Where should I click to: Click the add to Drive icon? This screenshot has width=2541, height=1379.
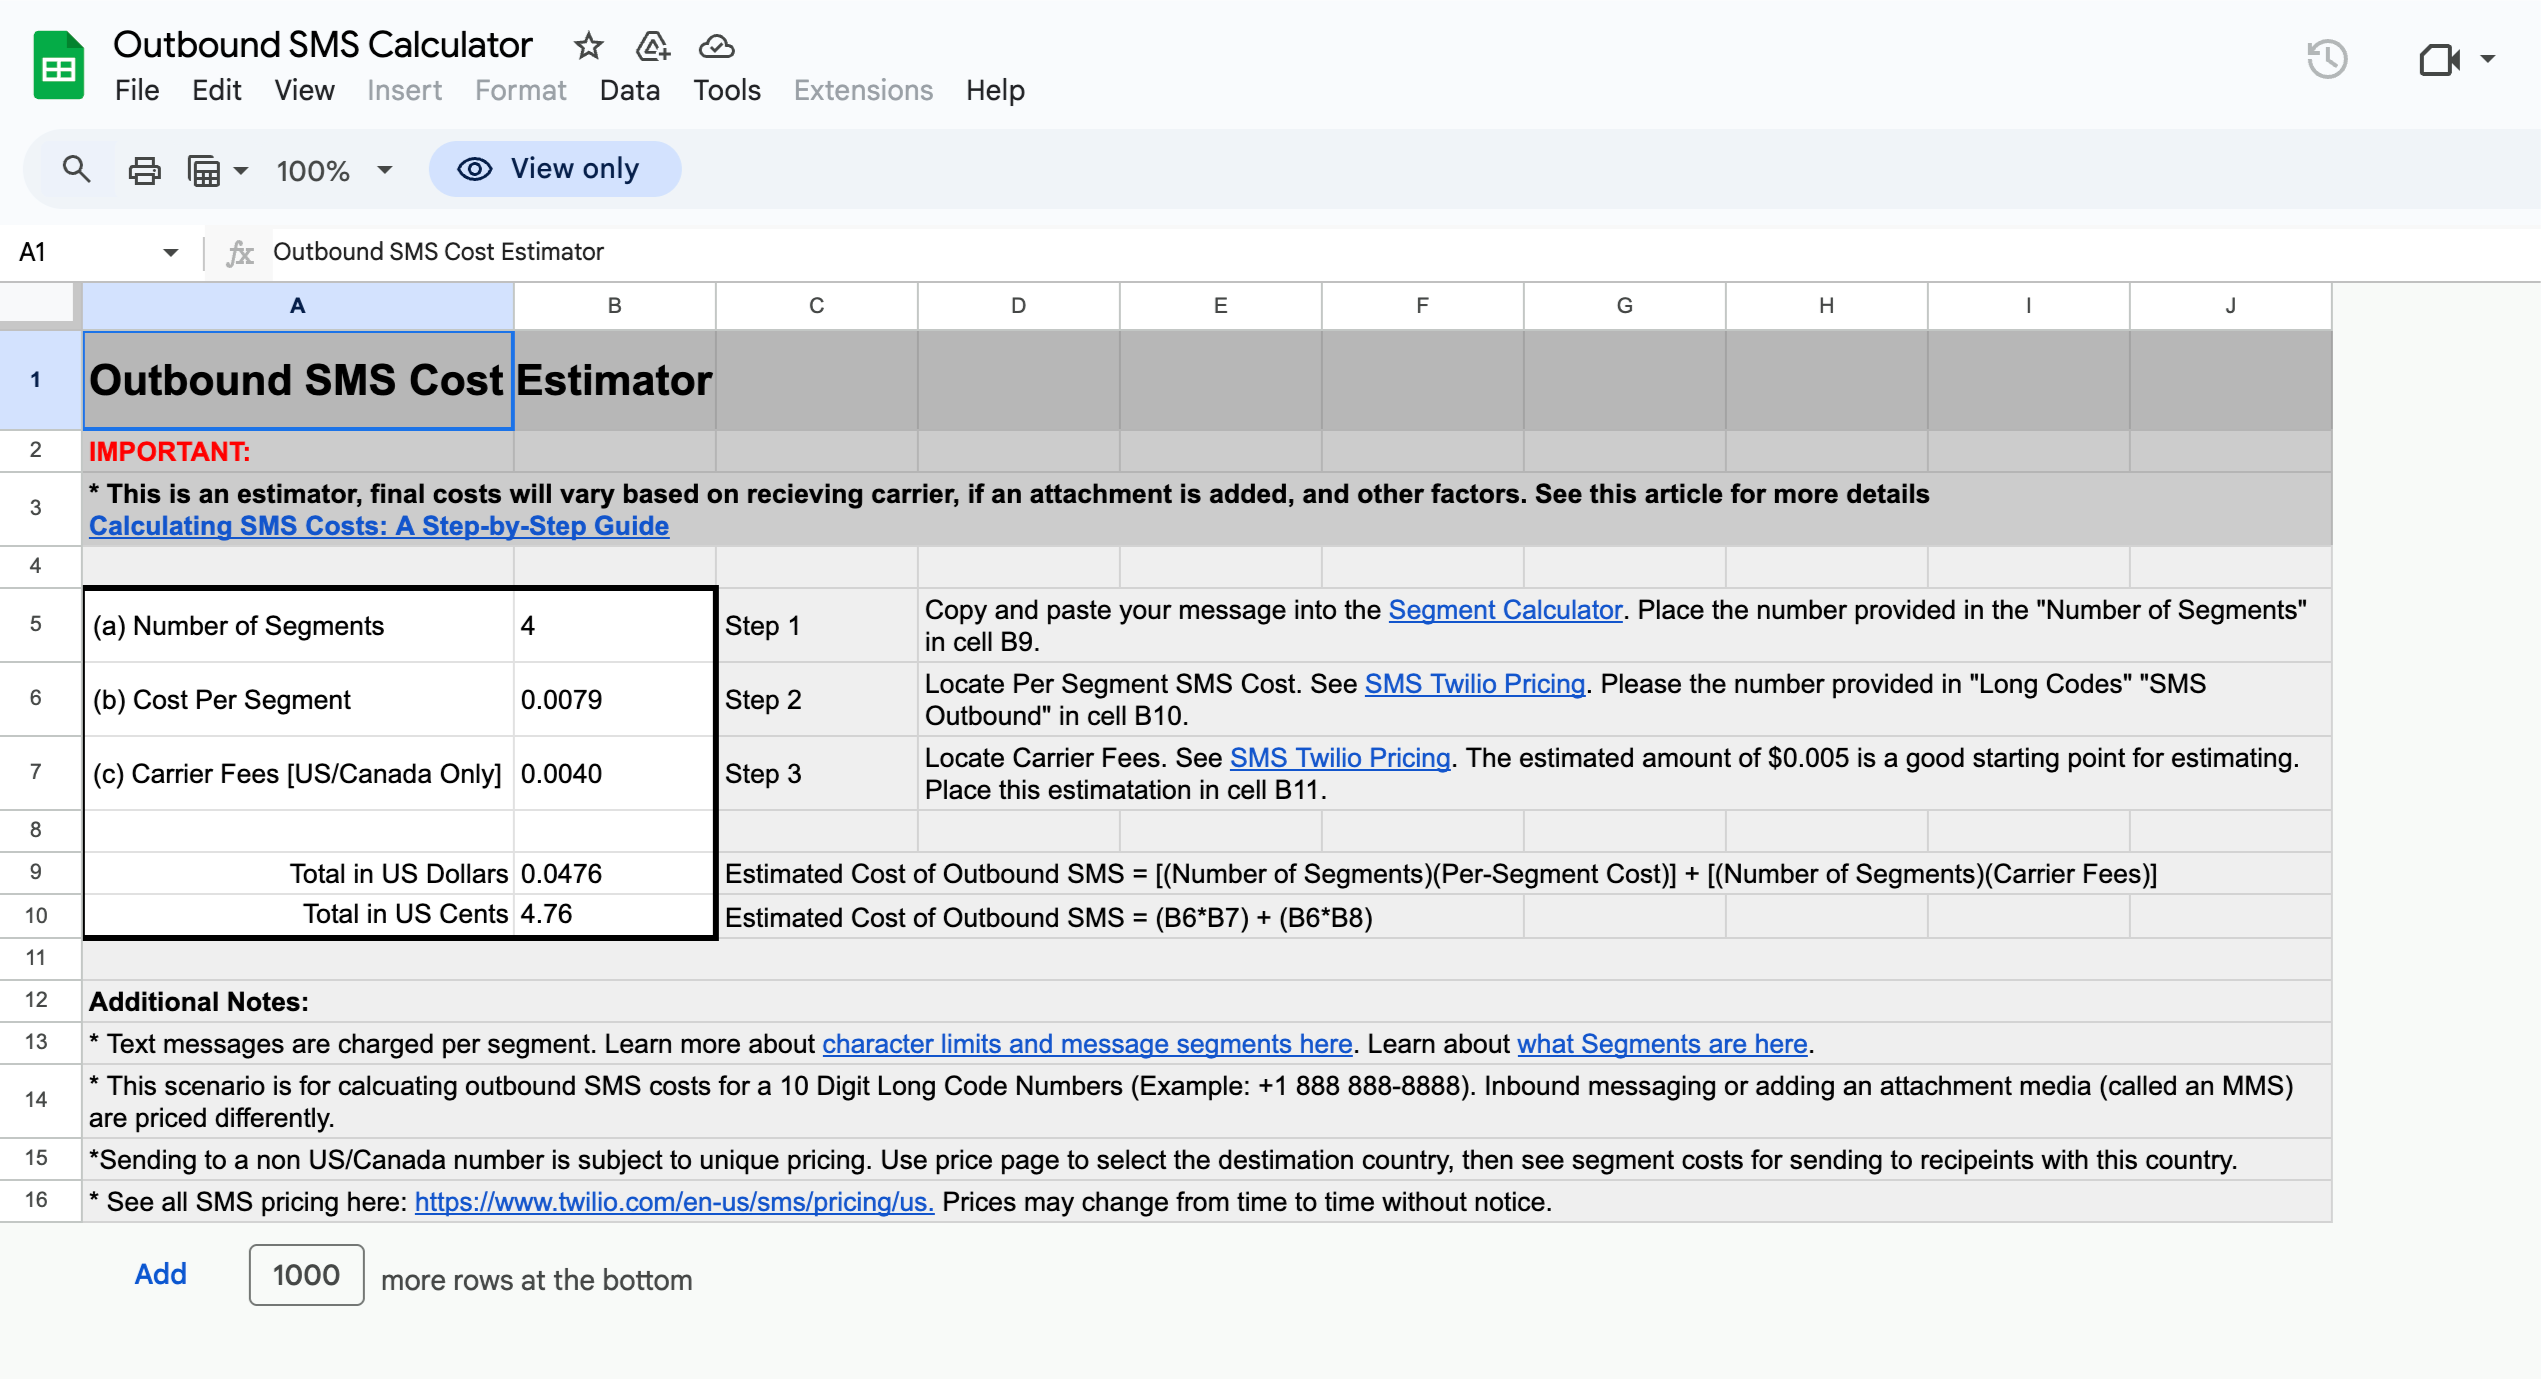[652, 46]
